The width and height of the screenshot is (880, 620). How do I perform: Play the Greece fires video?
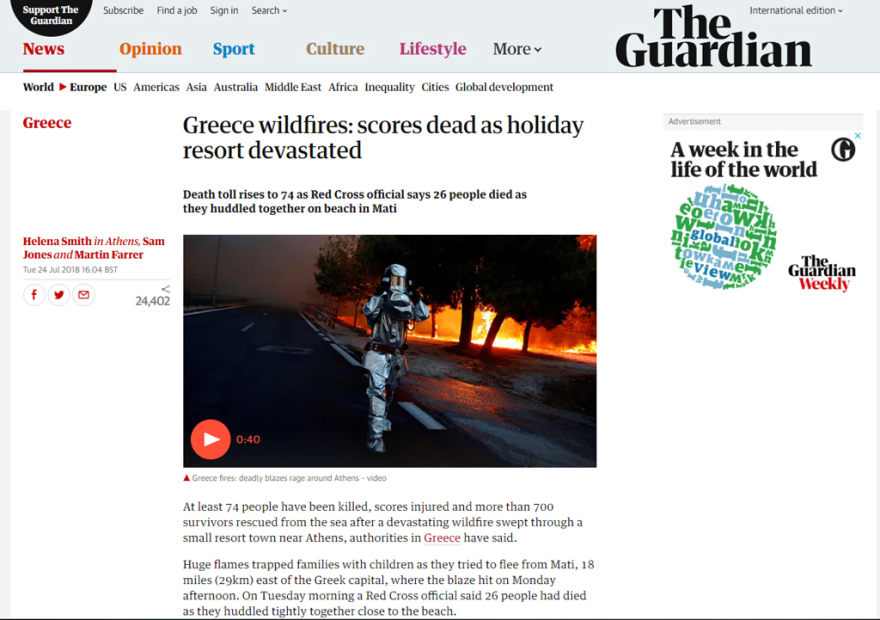[x=210, y=439]
